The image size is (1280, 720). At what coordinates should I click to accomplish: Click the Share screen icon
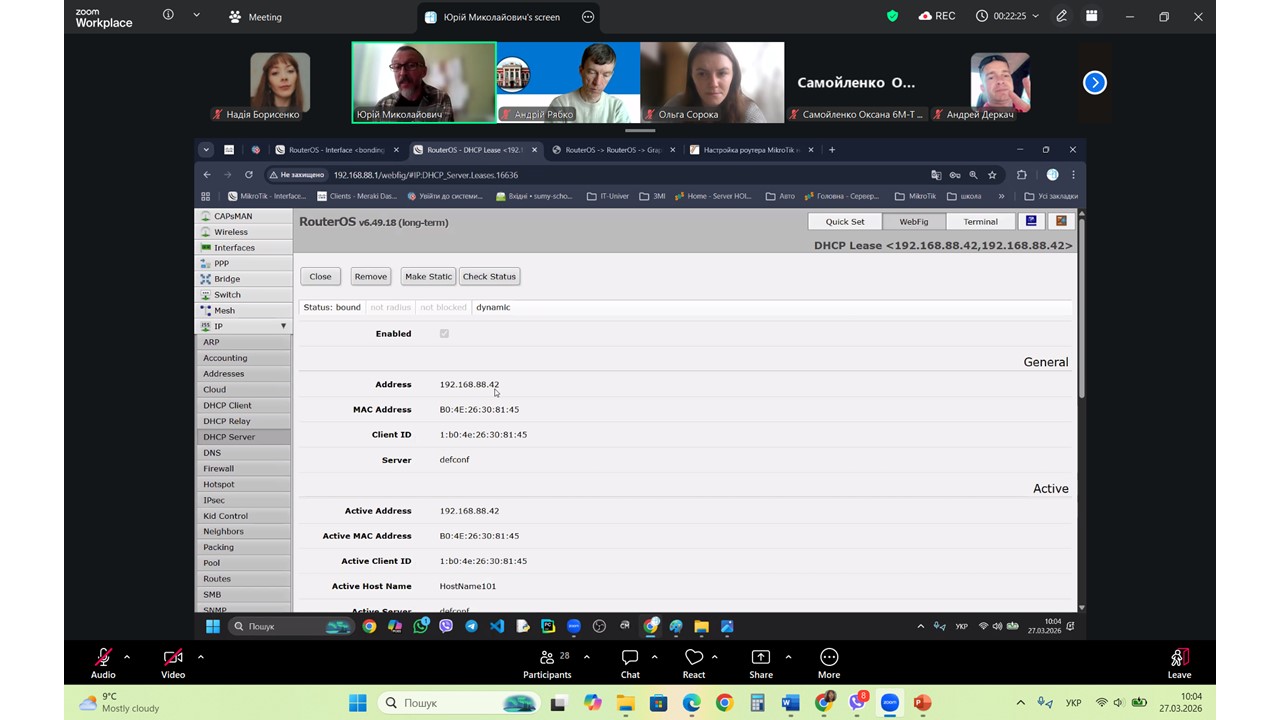point(760,658)
